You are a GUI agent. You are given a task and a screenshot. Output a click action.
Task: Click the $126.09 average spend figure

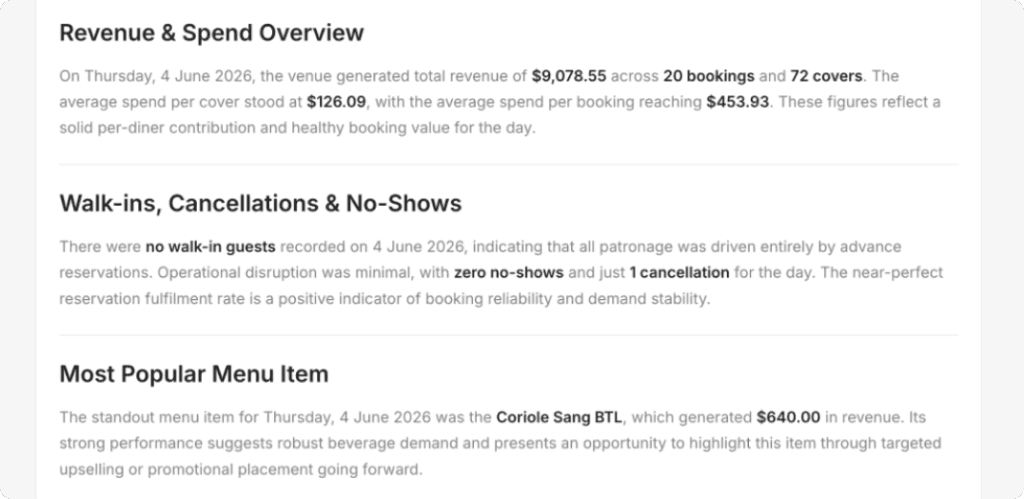pos(336,103)
